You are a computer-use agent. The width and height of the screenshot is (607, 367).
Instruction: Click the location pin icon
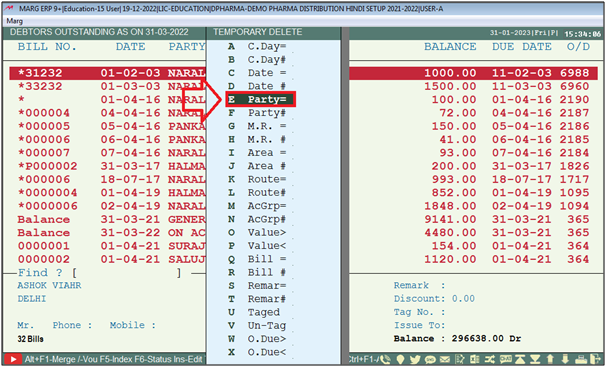[400, 359]
